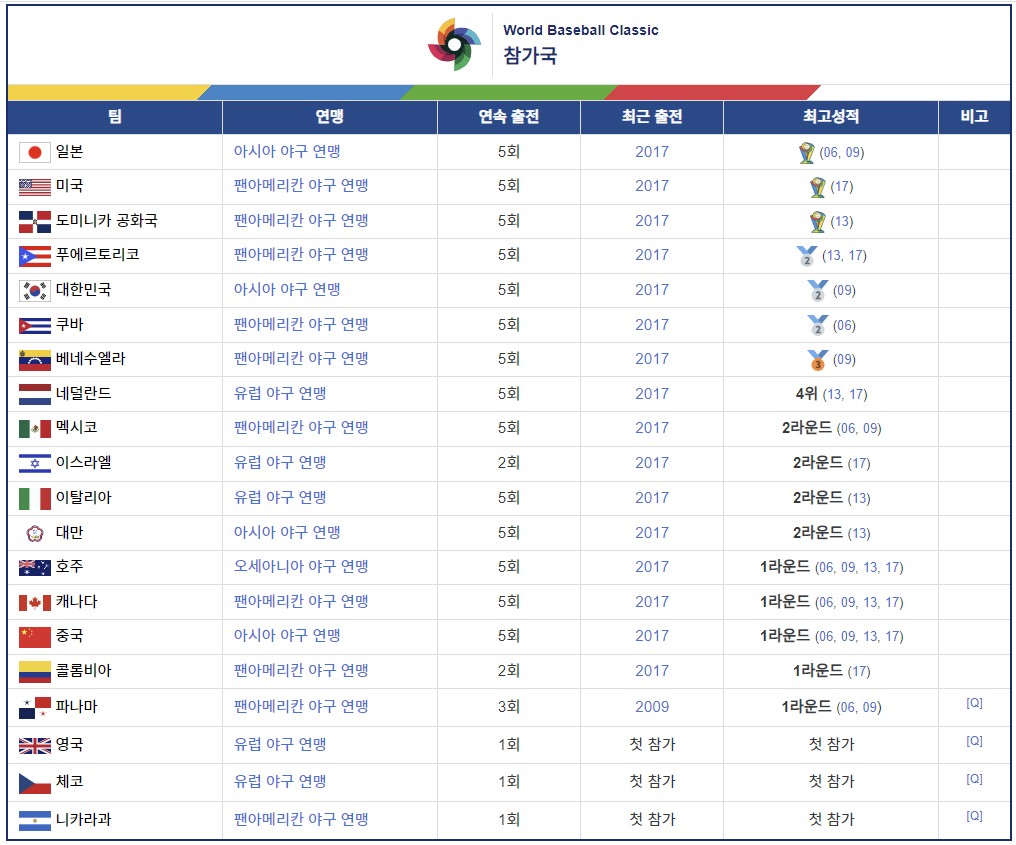Screen dimensions: 1016x845
Task: Click the 도미니카 공화국 team name
Action: (107, 220)
